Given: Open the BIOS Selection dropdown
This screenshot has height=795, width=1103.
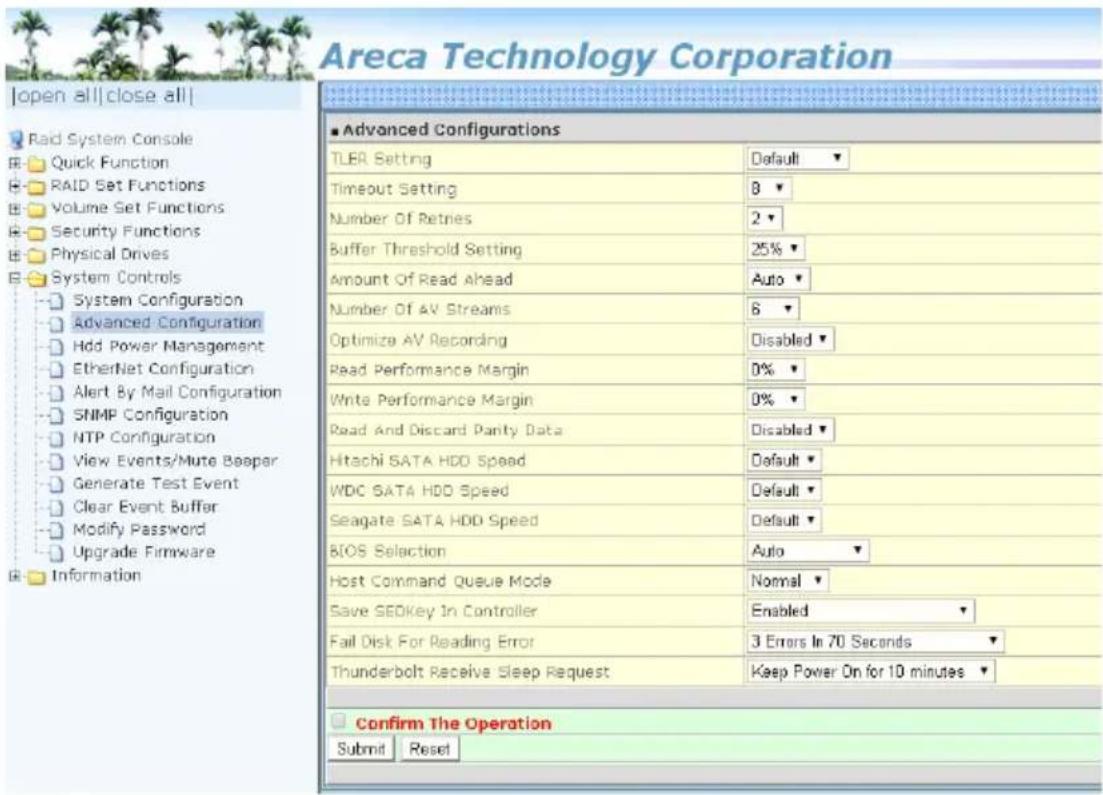Looking at the screenshot, I should pos(808,551).
